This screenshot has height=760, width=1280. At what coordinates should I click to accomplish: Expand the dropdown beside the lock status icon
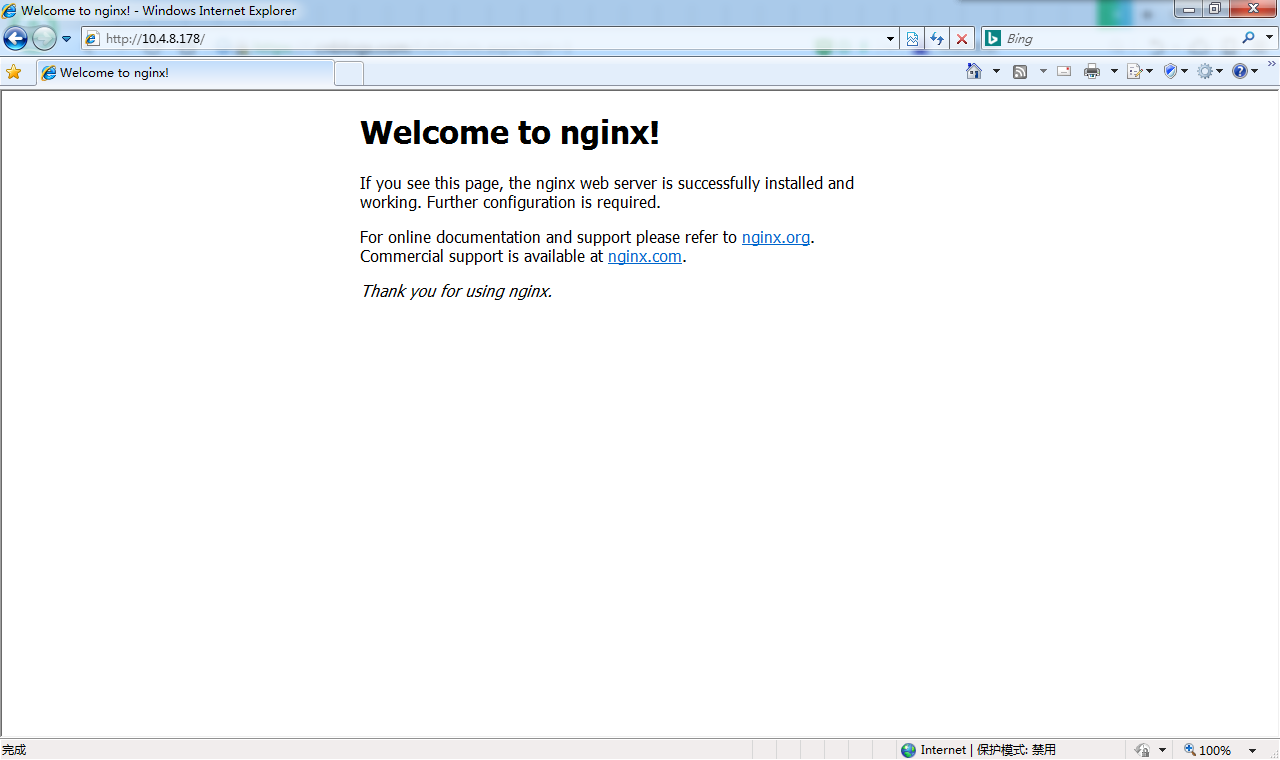(1163, 750)
